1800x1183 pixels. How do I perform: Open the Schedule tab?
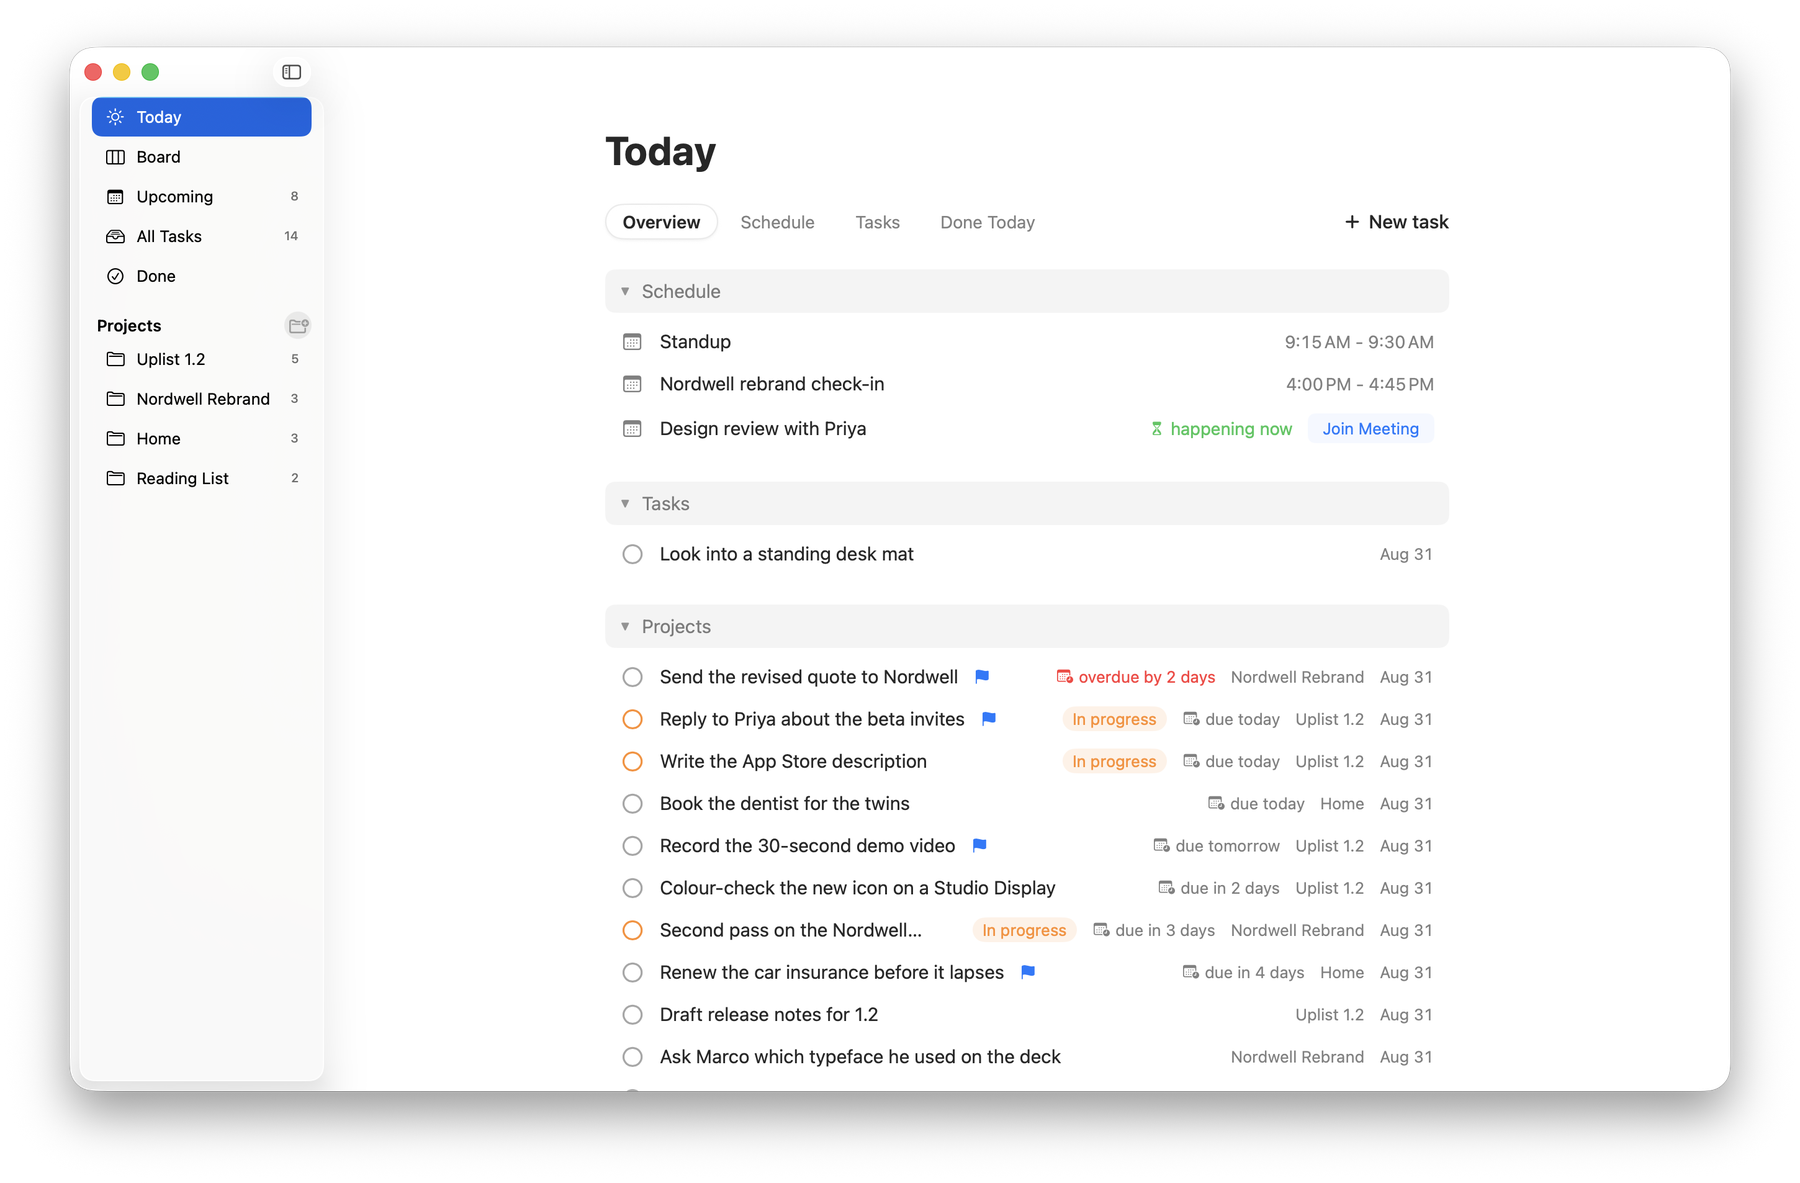777,222
